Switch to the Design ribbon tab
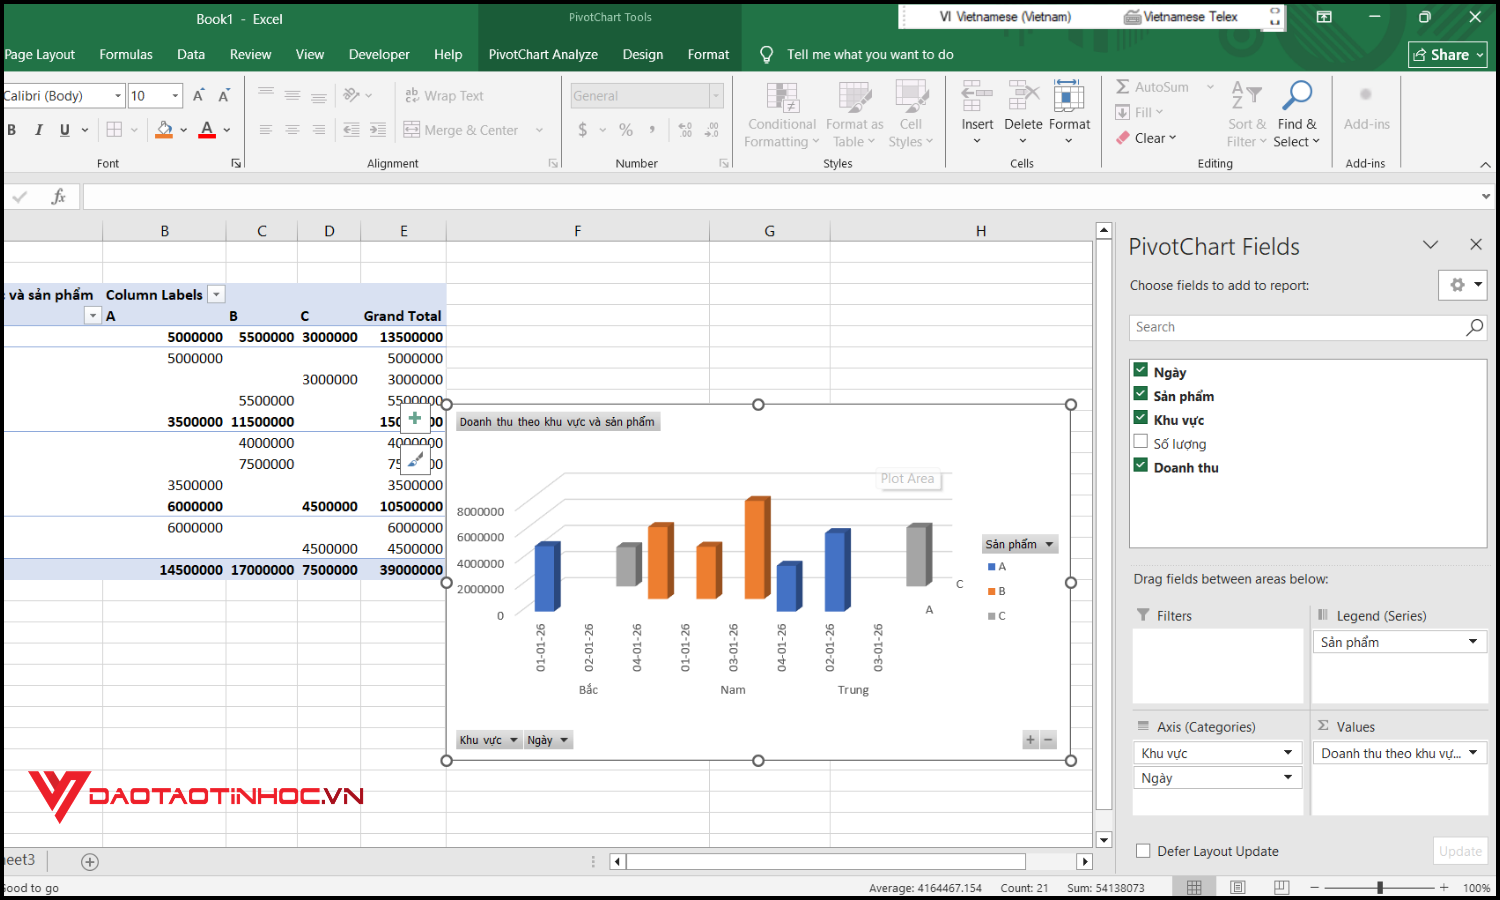Image resolution: width=1500 pixels, height=900 pixels. click(643, 54)
